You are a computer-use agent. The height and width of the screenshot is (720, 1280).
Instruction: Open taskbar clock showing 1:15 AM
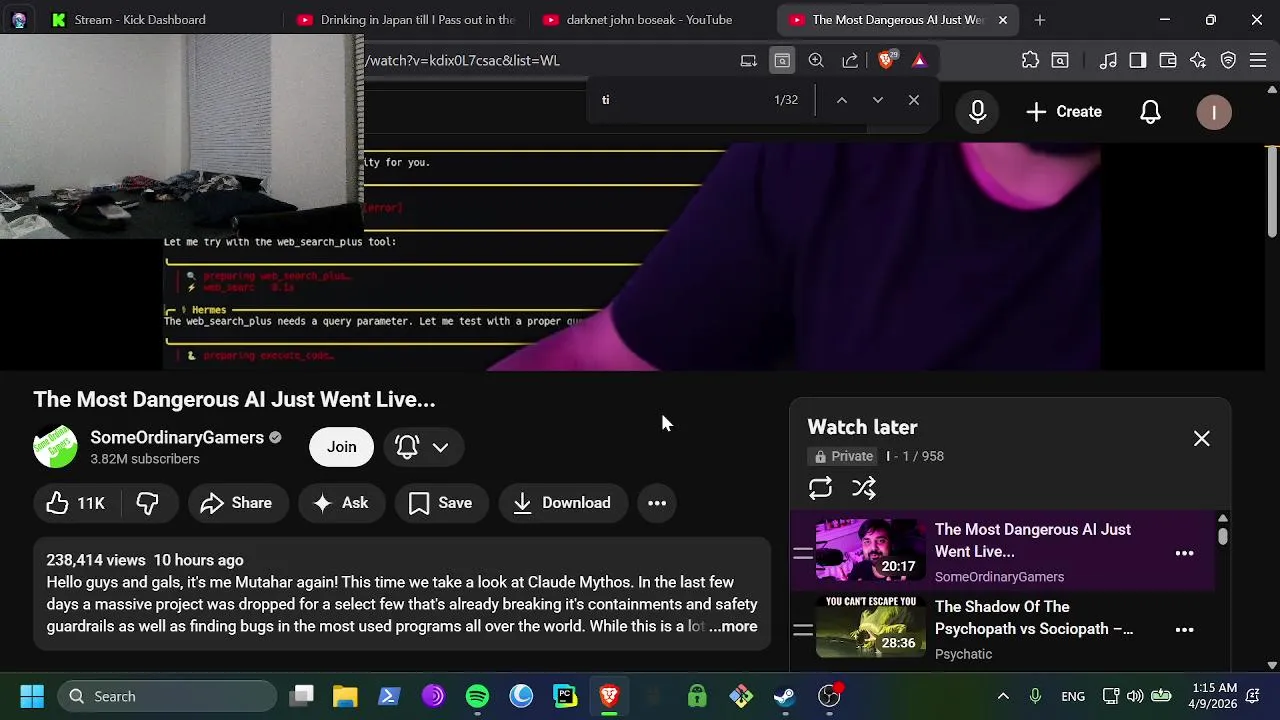point(1214,696)
